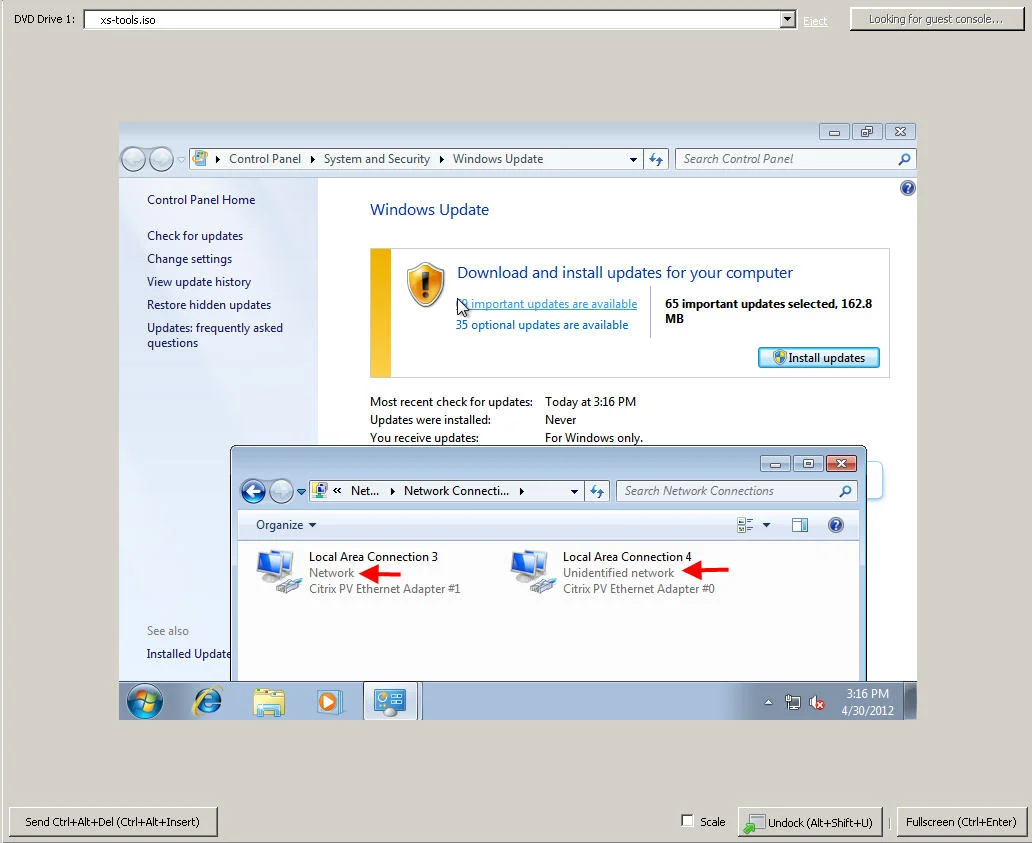This screenshot has width=1032, height=843.
Task: Switch console to Fullscreen
Action: pyautogui.click(x=961, y=822)
